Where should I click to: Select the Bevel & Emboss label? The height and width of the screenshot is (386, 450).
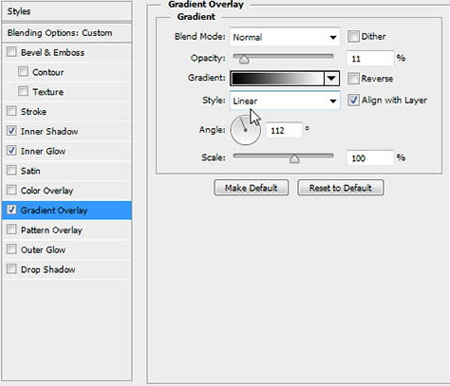click(x=53, y=52)
